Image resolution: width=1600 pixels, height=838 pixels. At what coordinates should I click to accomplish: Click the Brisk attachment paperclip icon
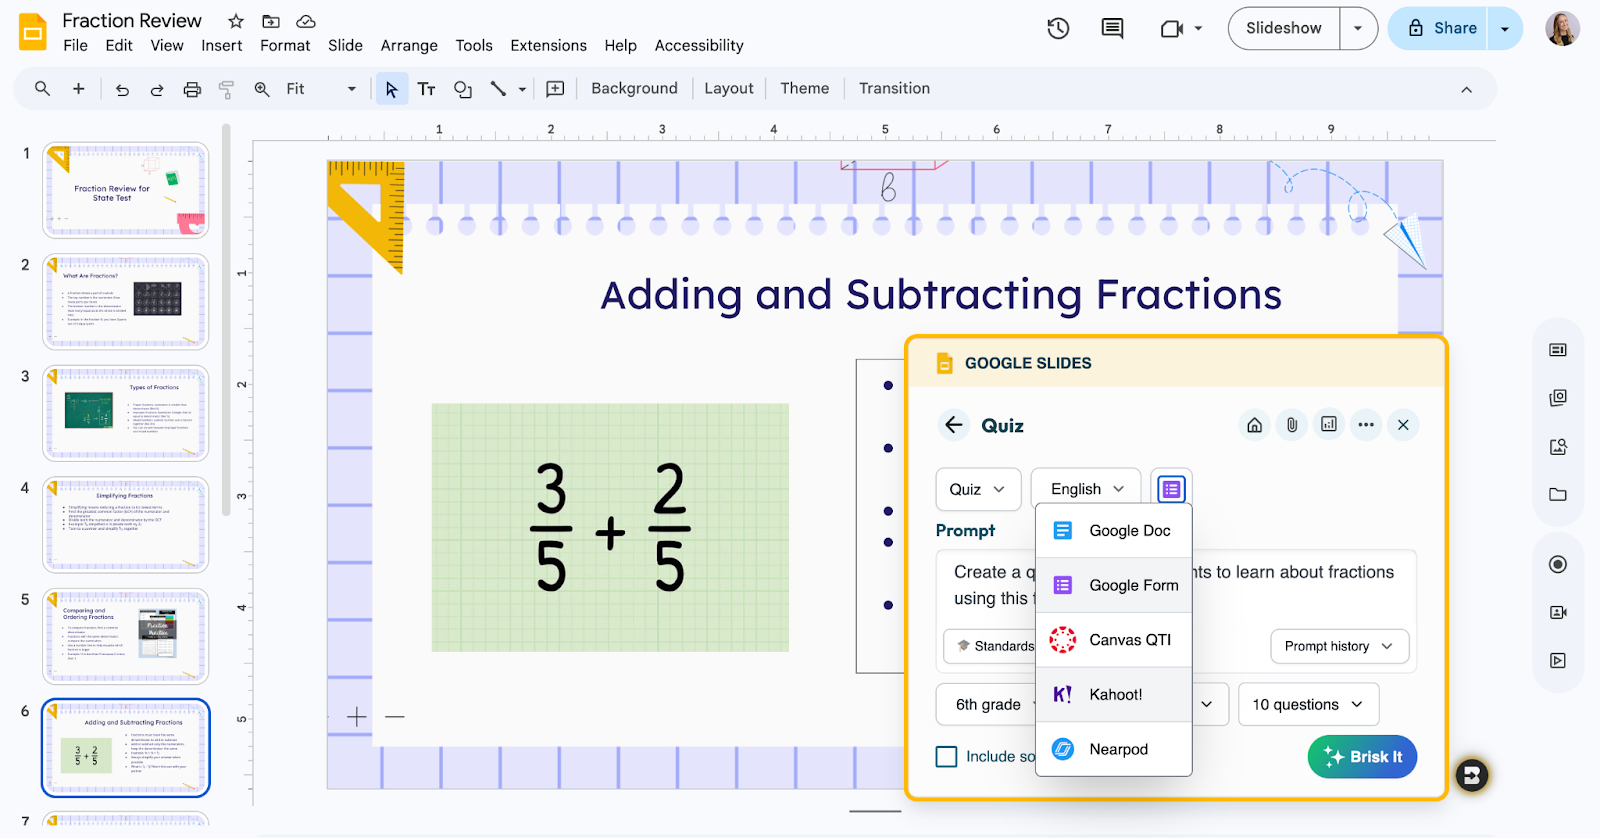click(1292, 425)
